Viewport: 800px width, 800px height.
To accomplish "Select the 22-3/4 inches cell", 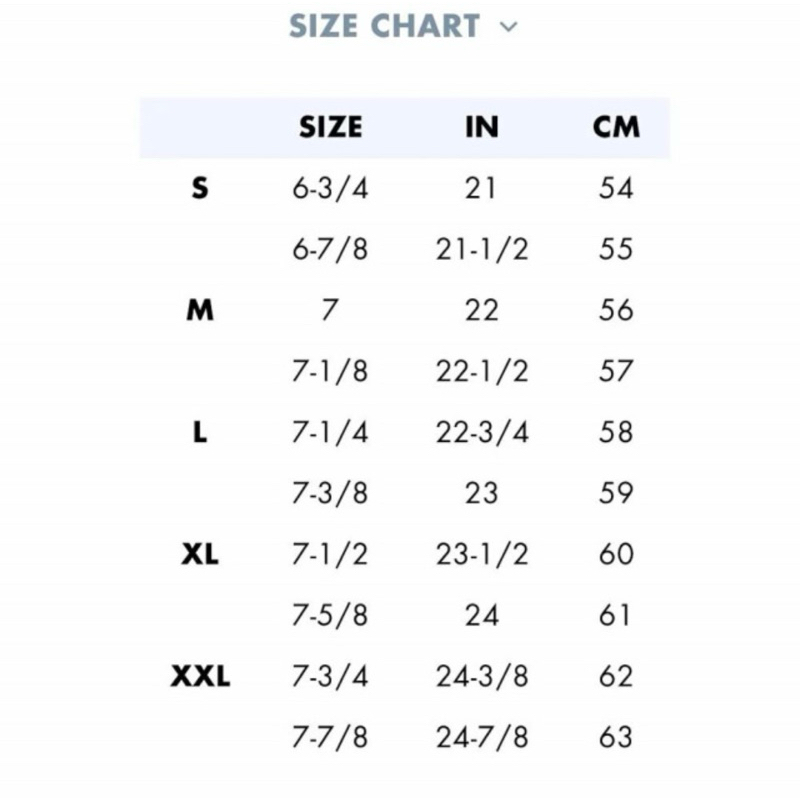I will (x=482, y=432).
